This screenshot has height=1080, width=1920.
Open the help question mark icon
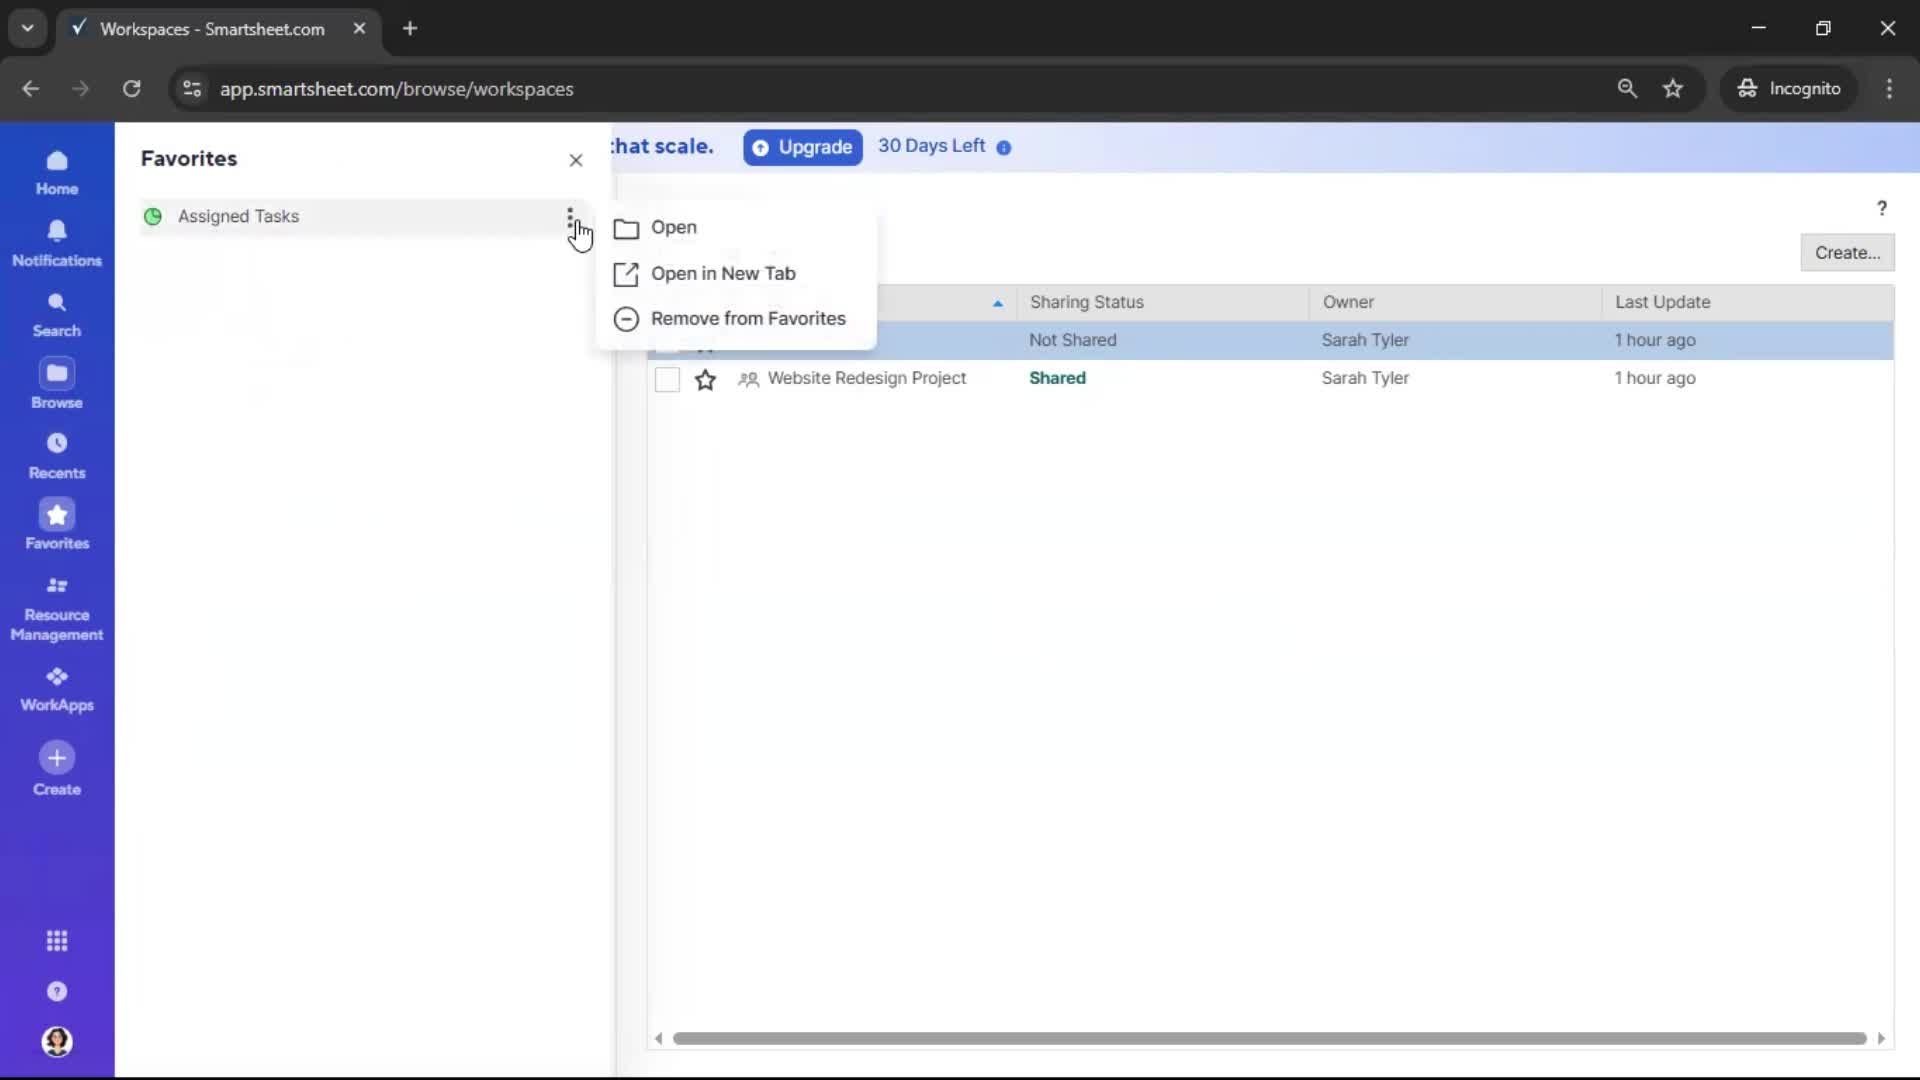pyautogui.click(x=1881, y=207)
